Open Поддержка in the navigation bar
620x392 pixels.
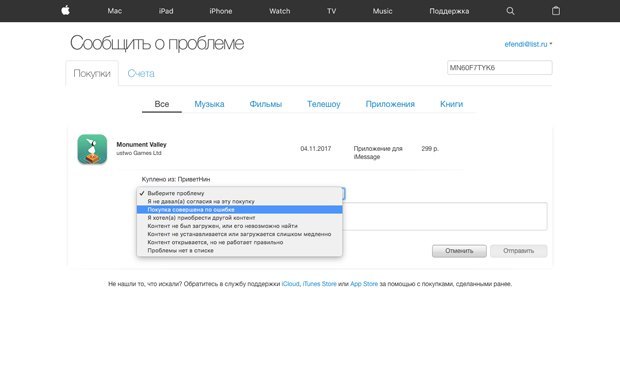(449, 11)
